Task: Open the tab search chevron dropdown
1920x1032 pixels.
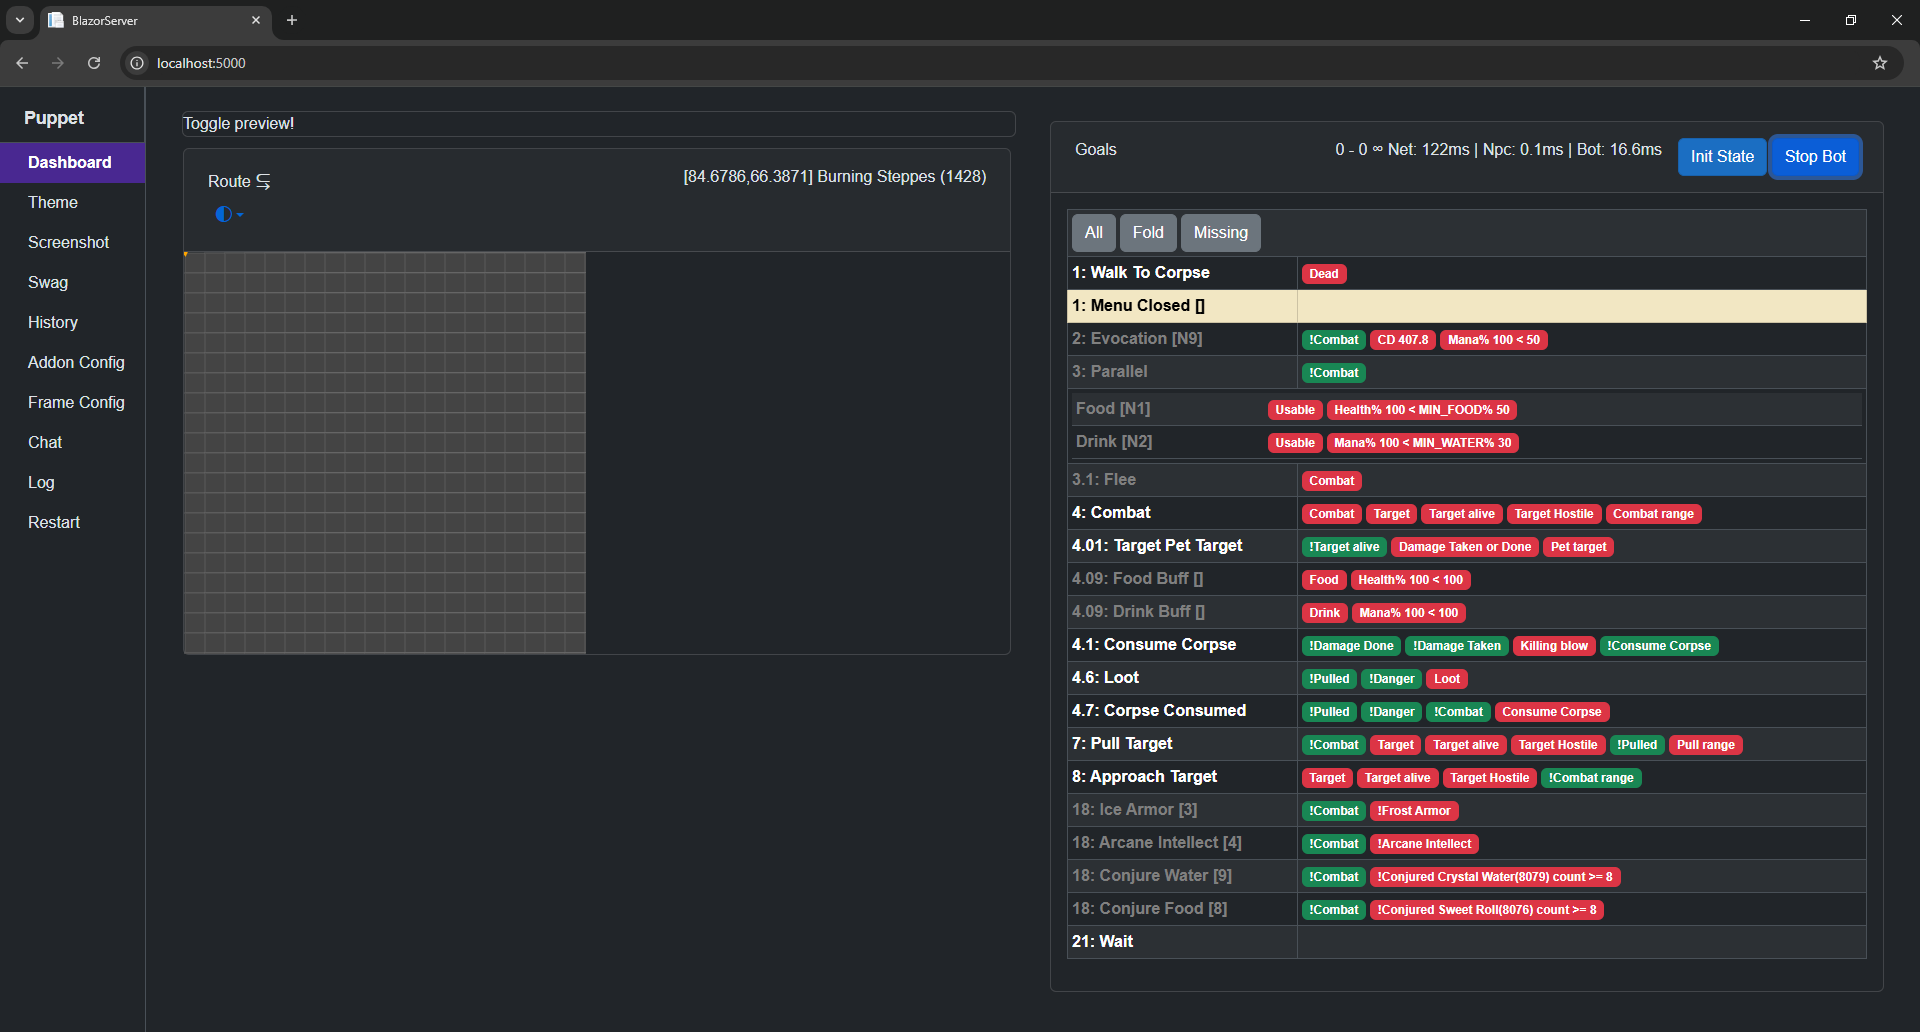Action: (x=19, y=20)
